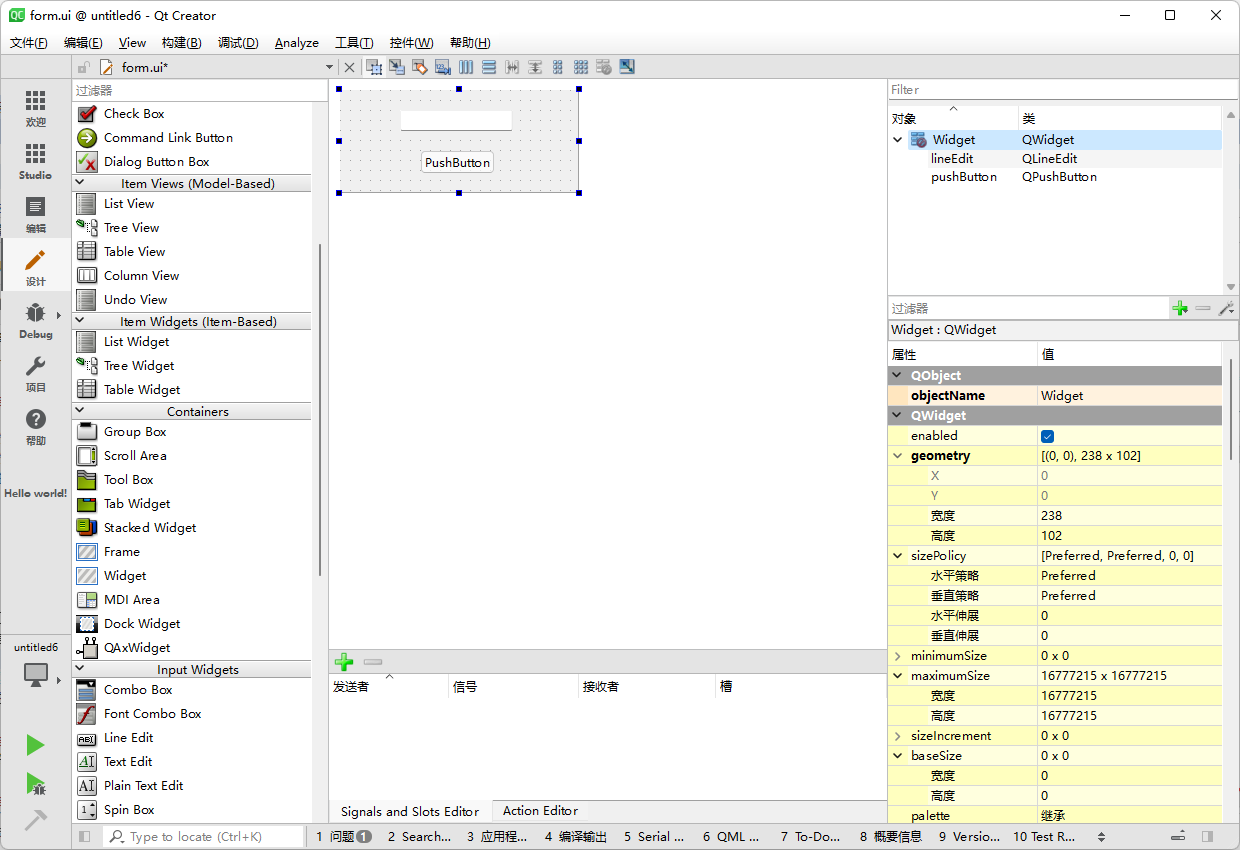The height and width of the screenshot is (850, 1240).
Task: Switch to Signals and Slots Editor tab
Action: [x=410, y=811]
